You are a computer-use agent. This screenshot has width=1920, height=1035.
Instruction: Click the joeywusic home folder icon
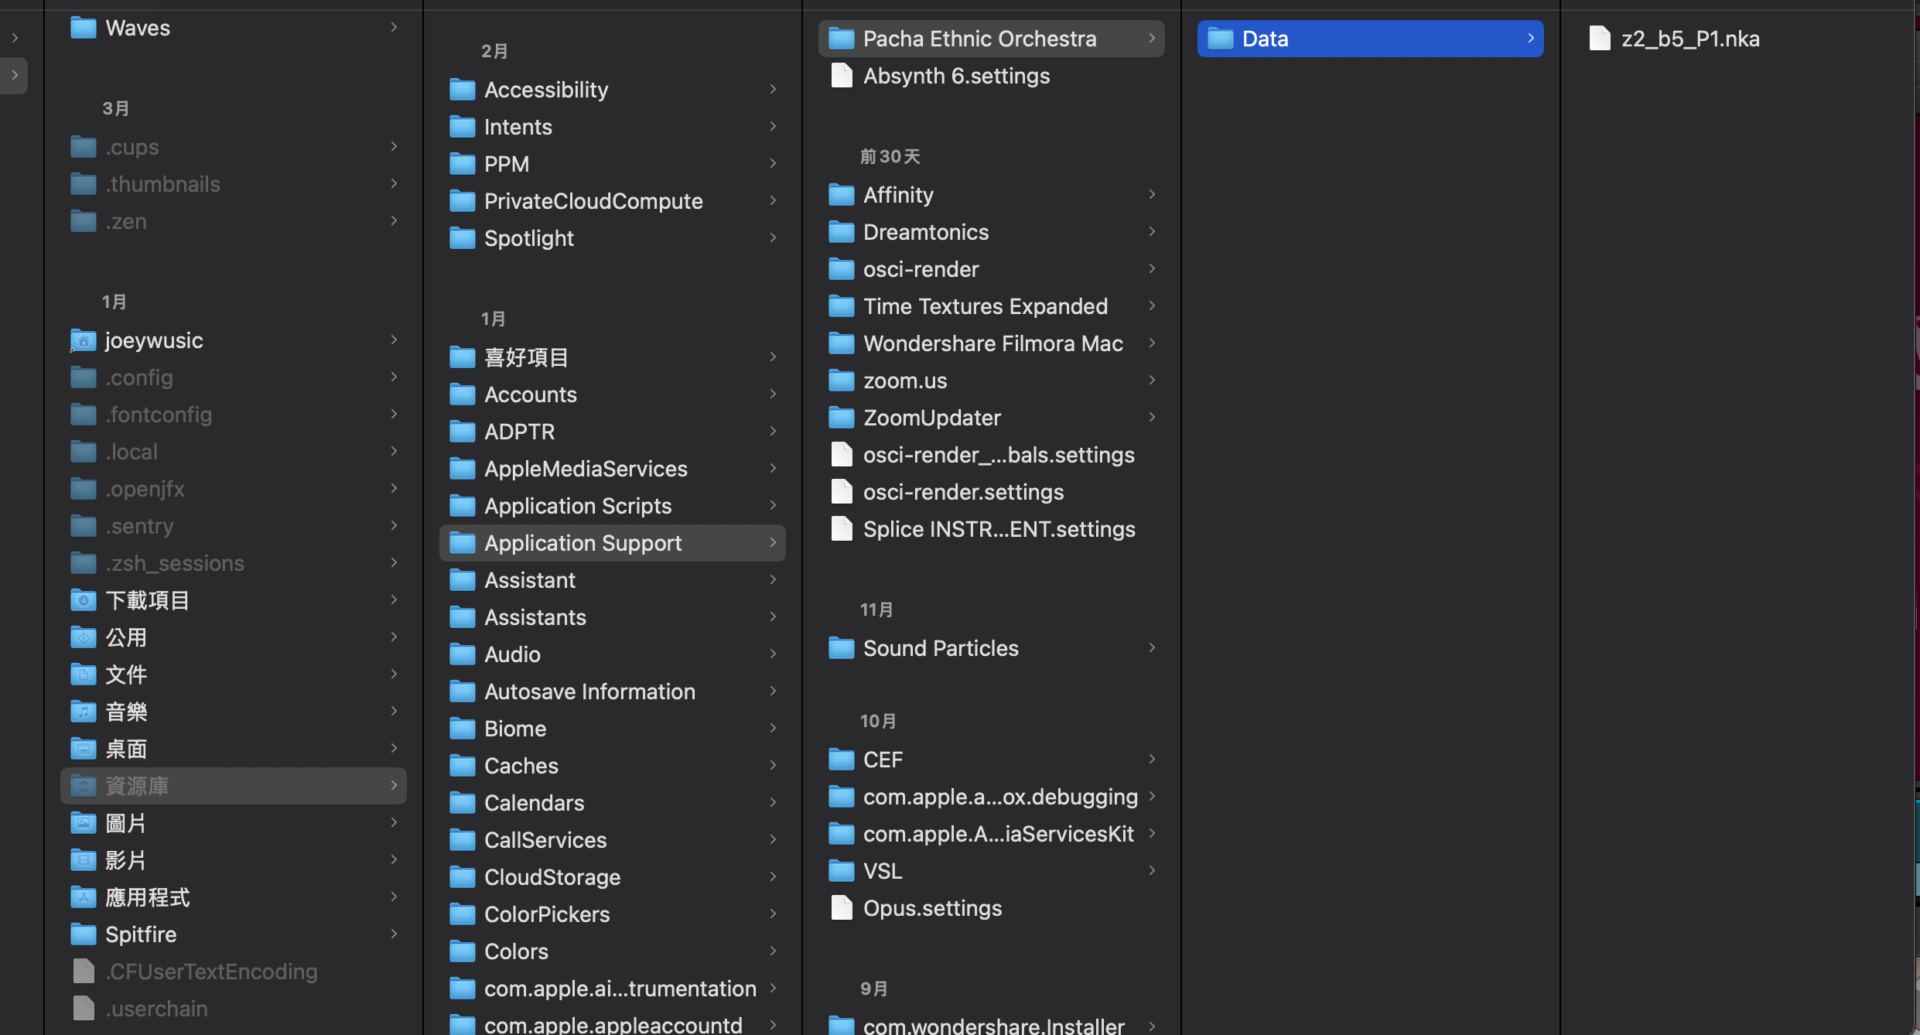pos(83,341)
